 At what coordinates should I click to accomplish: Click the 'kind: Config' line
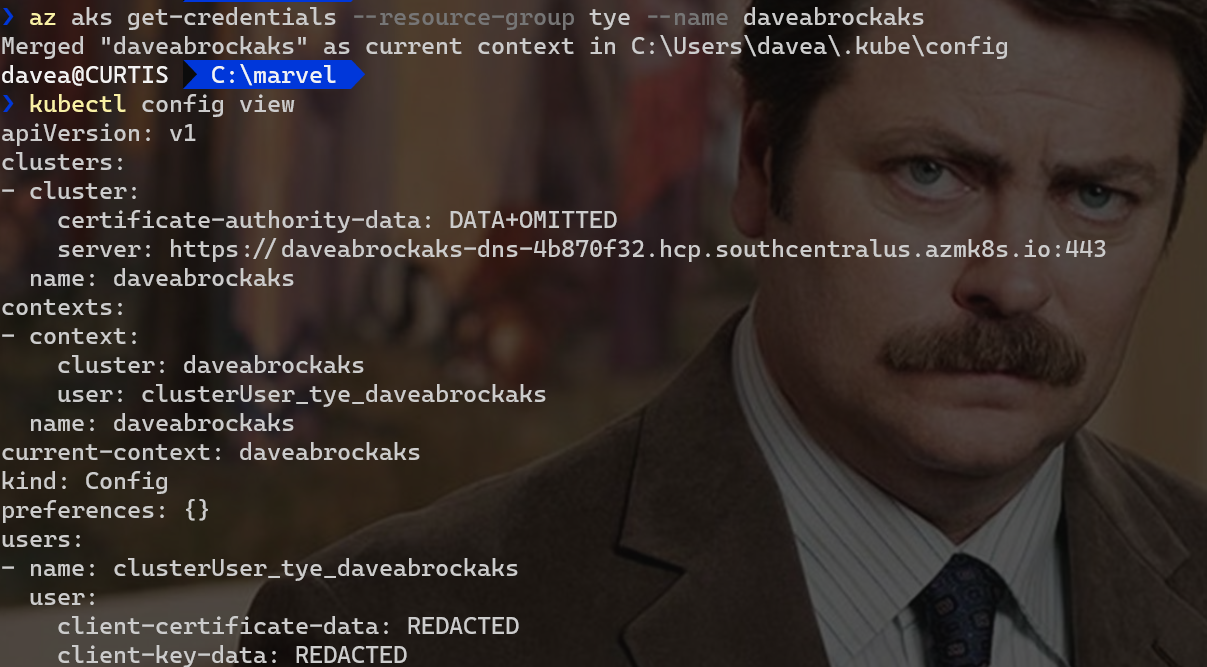point(85,481)
